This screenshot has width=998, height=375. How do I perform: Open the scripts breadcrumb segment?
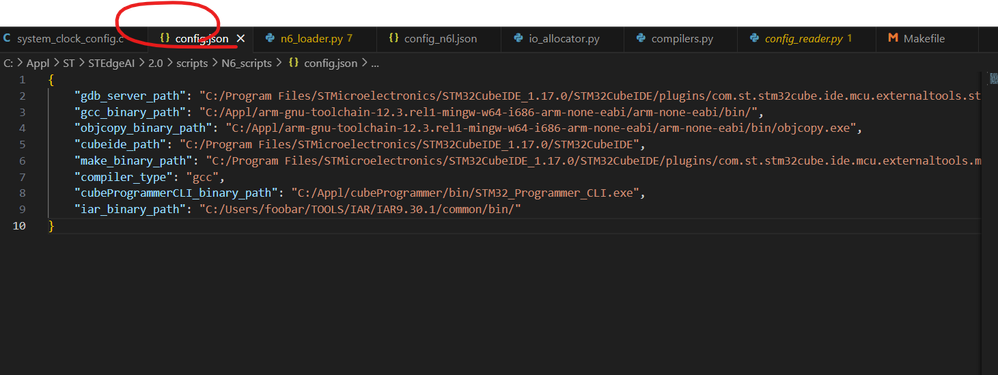pyautogui.click(x=193, y=63)
